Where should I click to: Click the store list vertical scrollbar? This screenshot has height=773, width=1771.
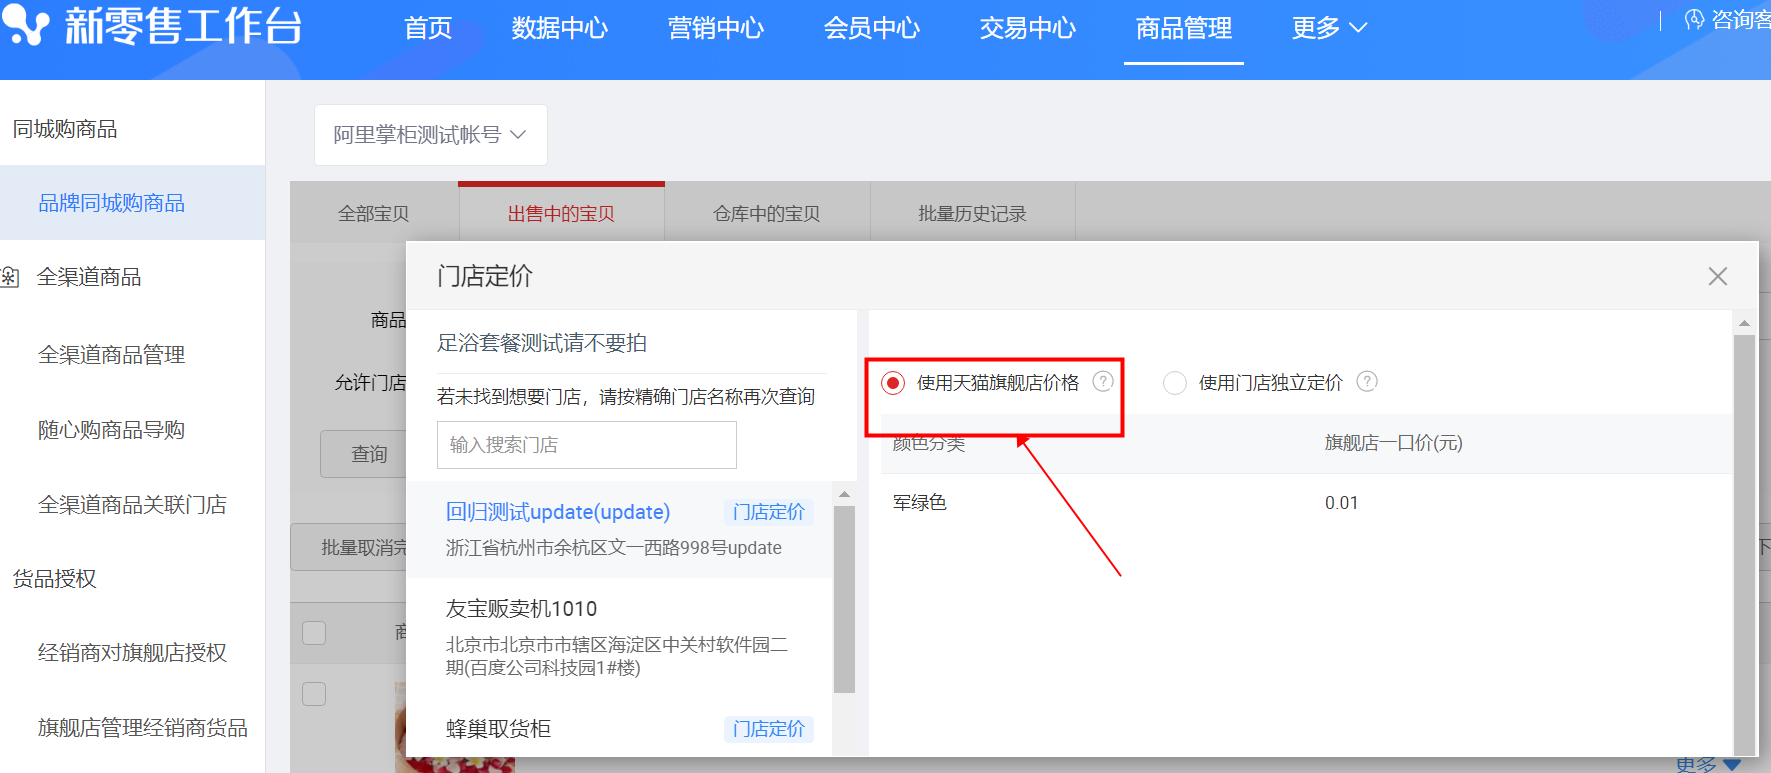pos(844,600)
